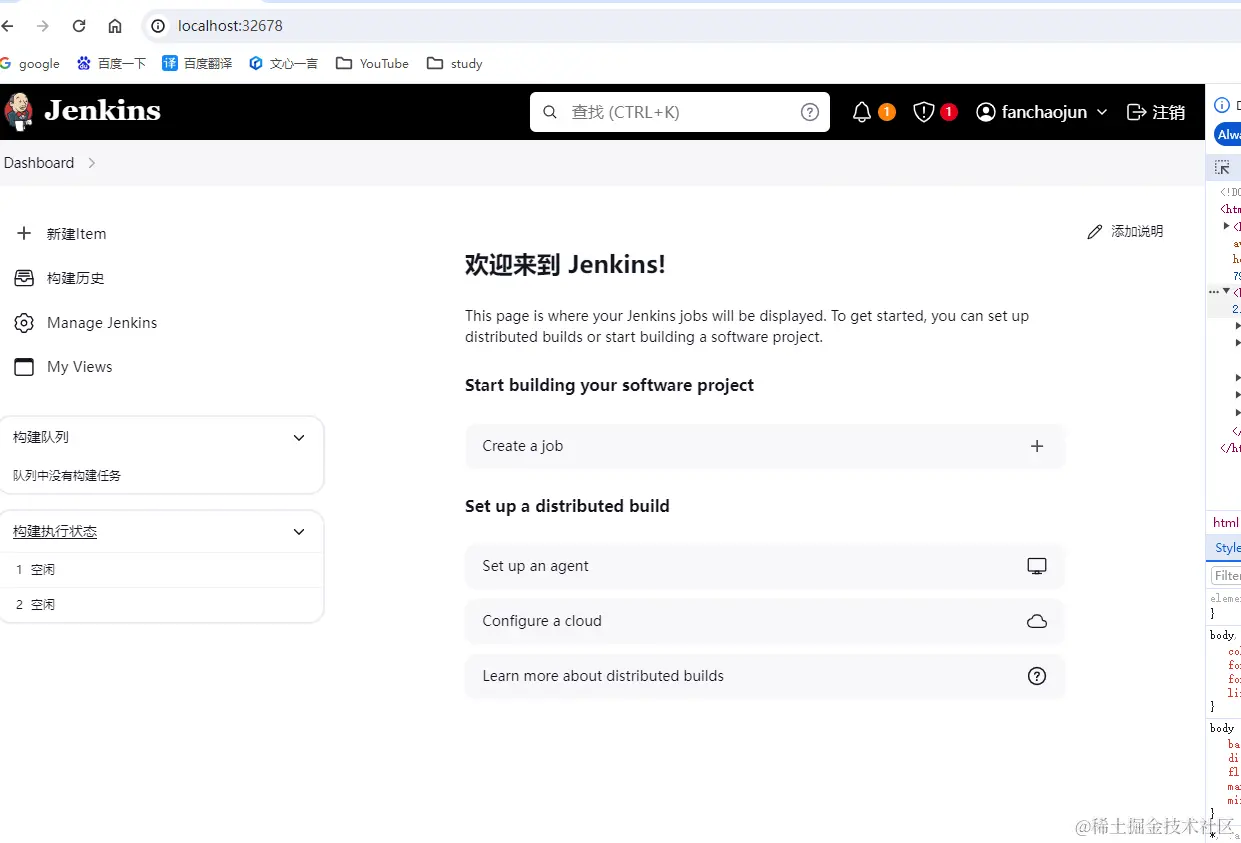Click the help icon beside Learn more about distributed builds
The image size is (1241, 843).
(1037, 676)
